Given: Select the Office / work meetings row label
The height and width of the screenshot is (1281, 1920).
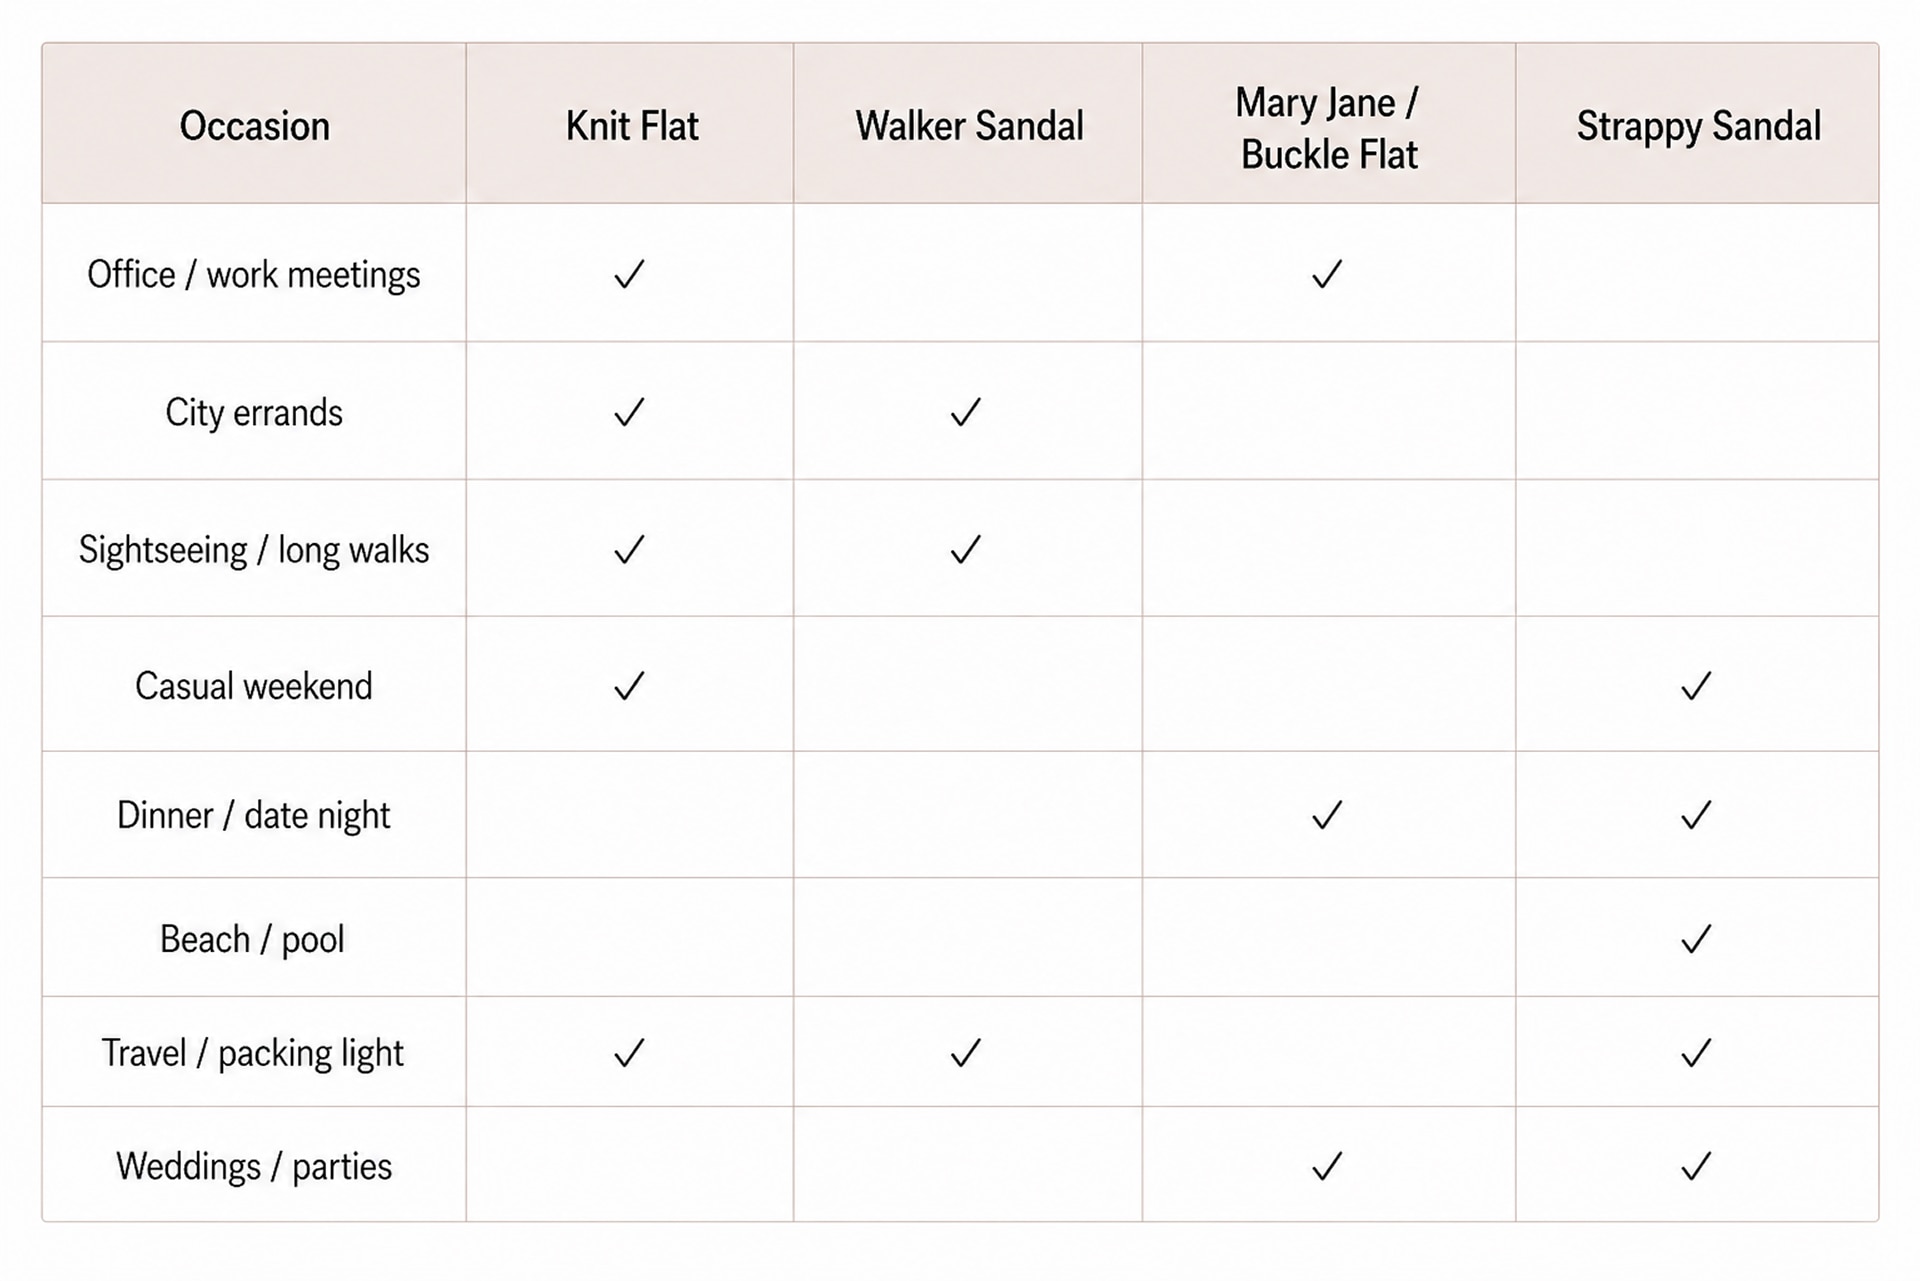Looking at the screenshot, I should pyautogui.click(x=254, y=274).
